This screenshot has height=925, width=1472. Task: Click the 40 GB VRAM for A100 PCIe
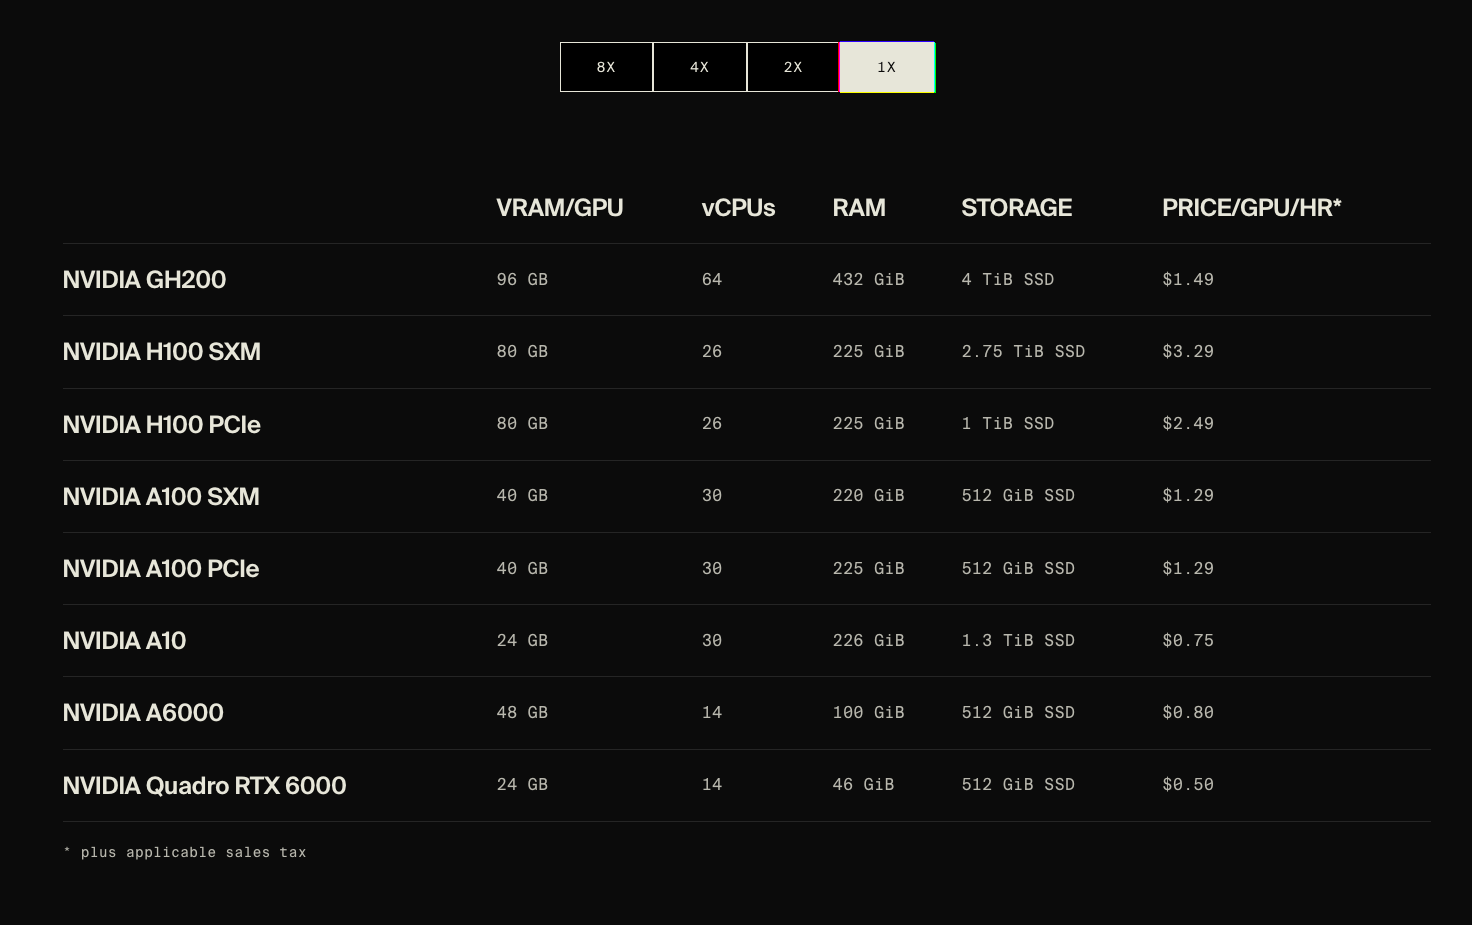click(x=522, y=569)
